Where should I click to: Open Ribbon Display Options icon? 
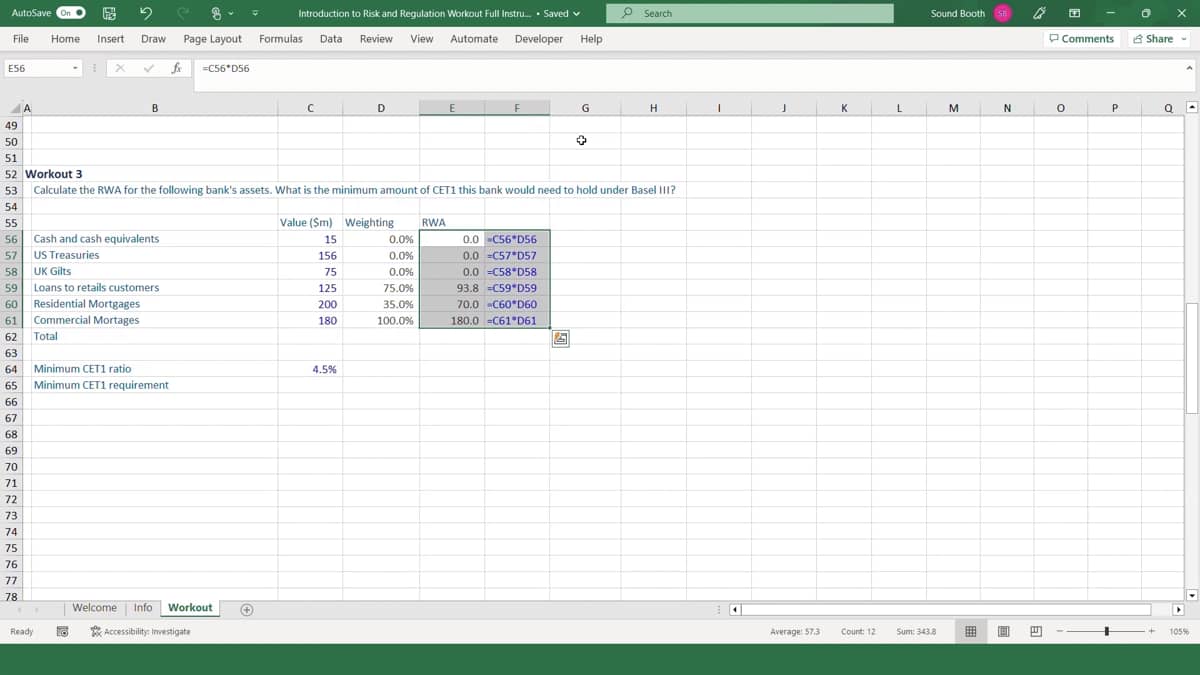pyautogui.click(x=1074, y=13)
